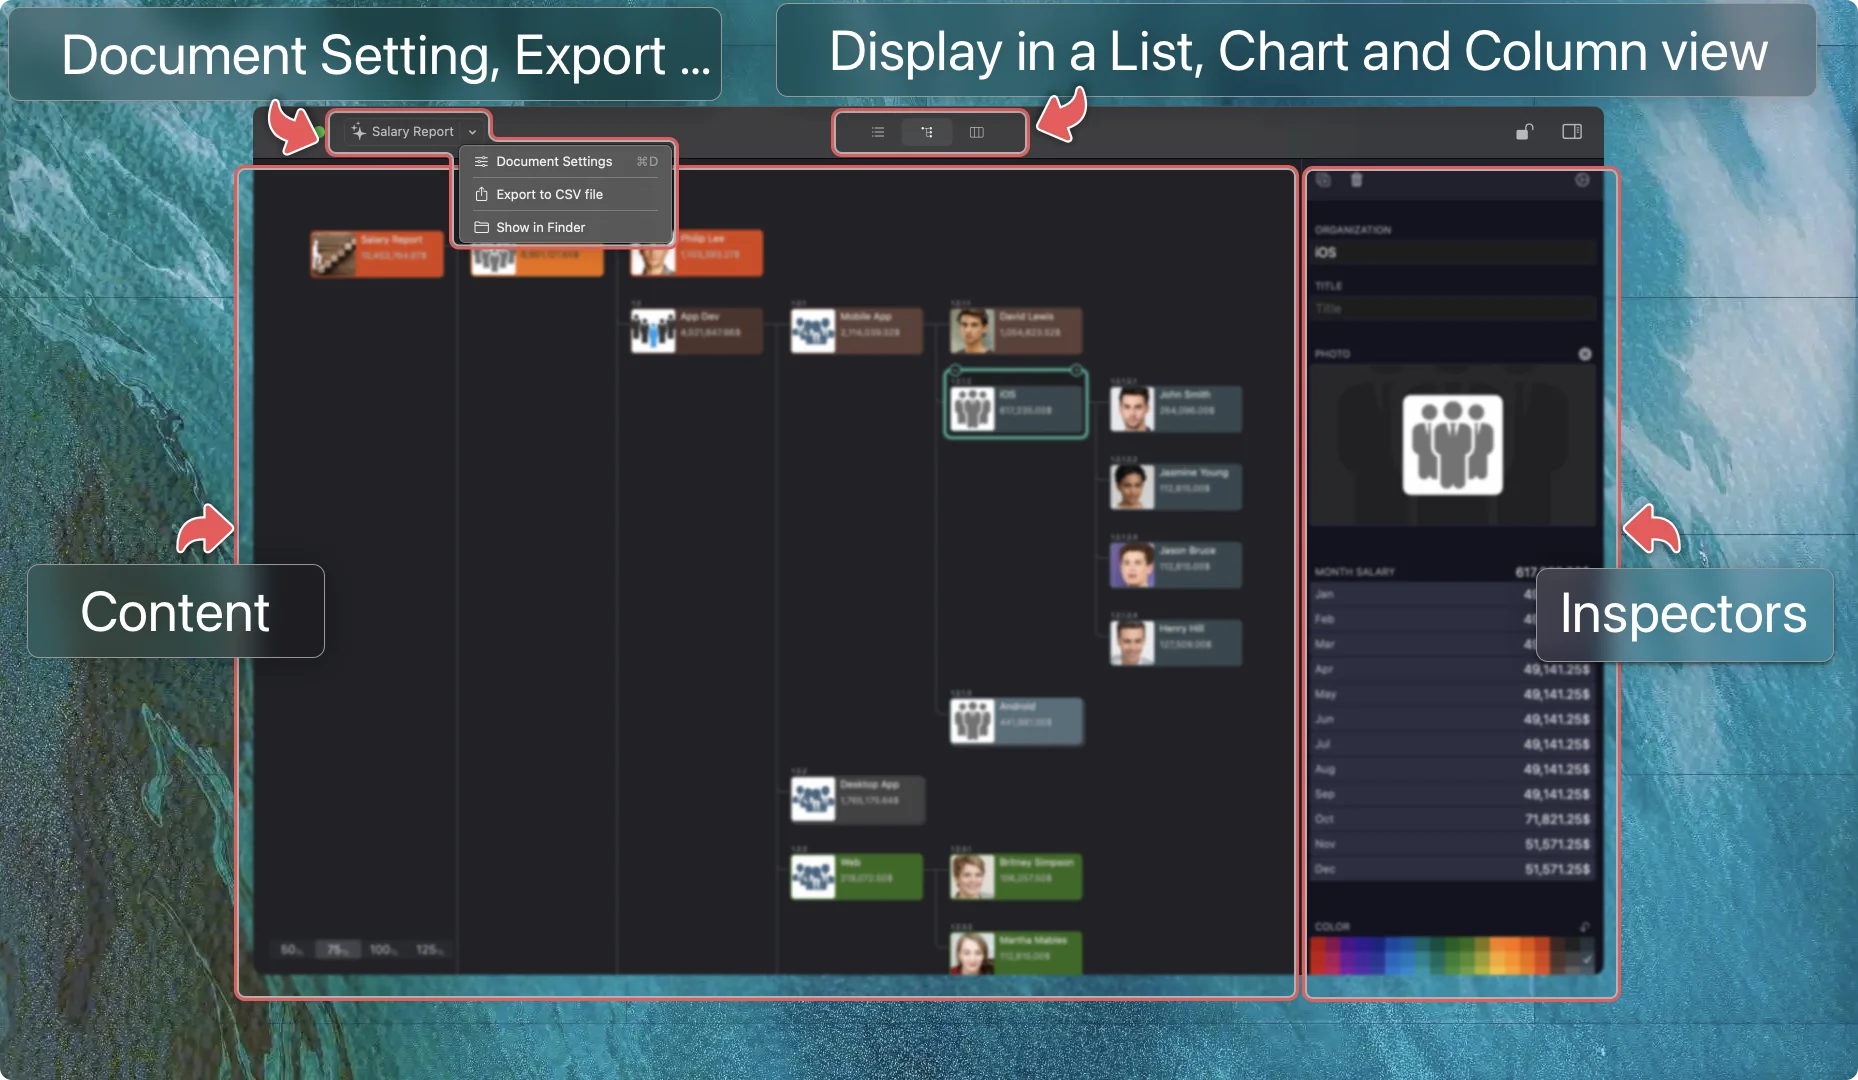The height and width of the screenshot is (1080, 1858).
Task: Choose Show in Finder from the menu
Action: [x=540, y=227]
